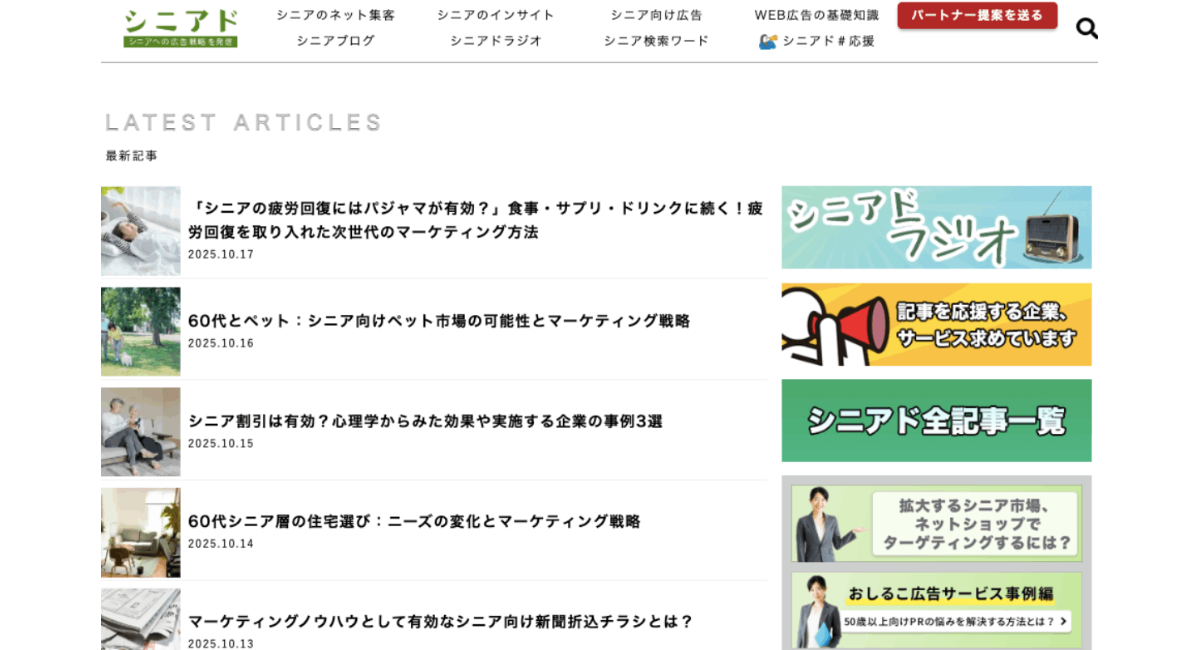Open the シニアド全記事一覧 green banner

point(936,420)
